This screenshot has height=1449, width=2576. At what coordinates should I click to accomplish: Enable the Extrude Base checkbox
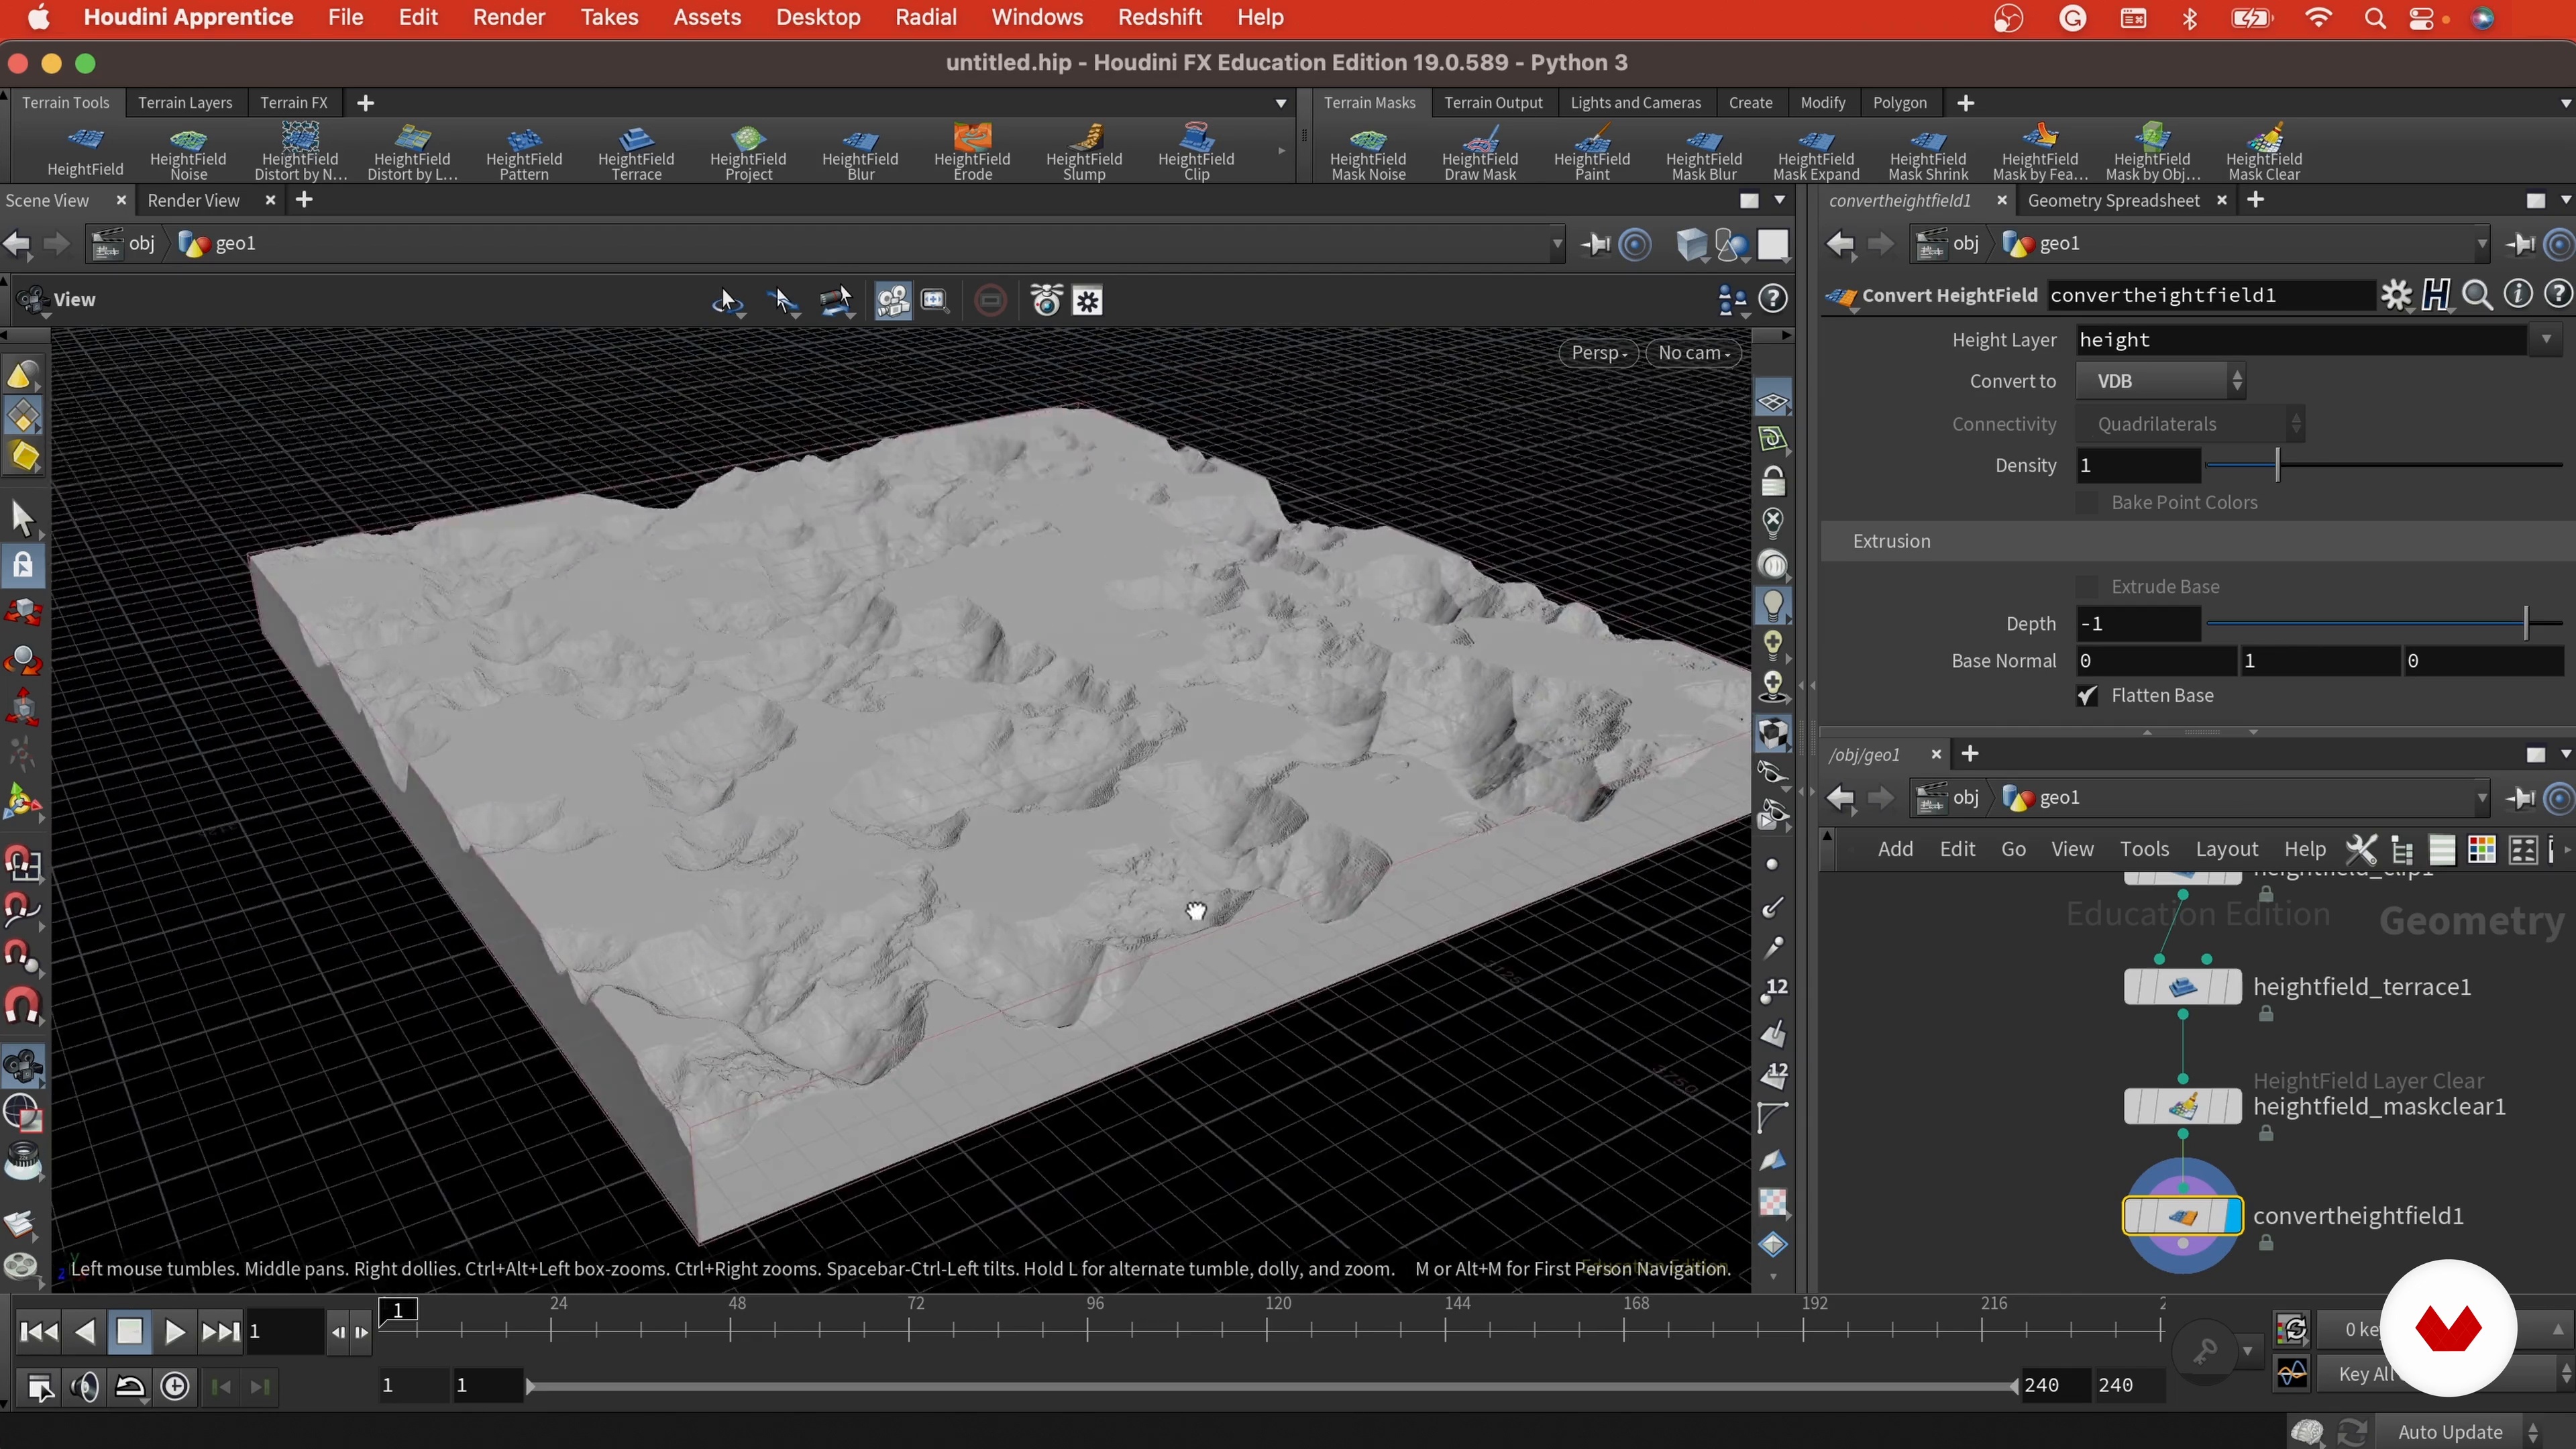2087,587
